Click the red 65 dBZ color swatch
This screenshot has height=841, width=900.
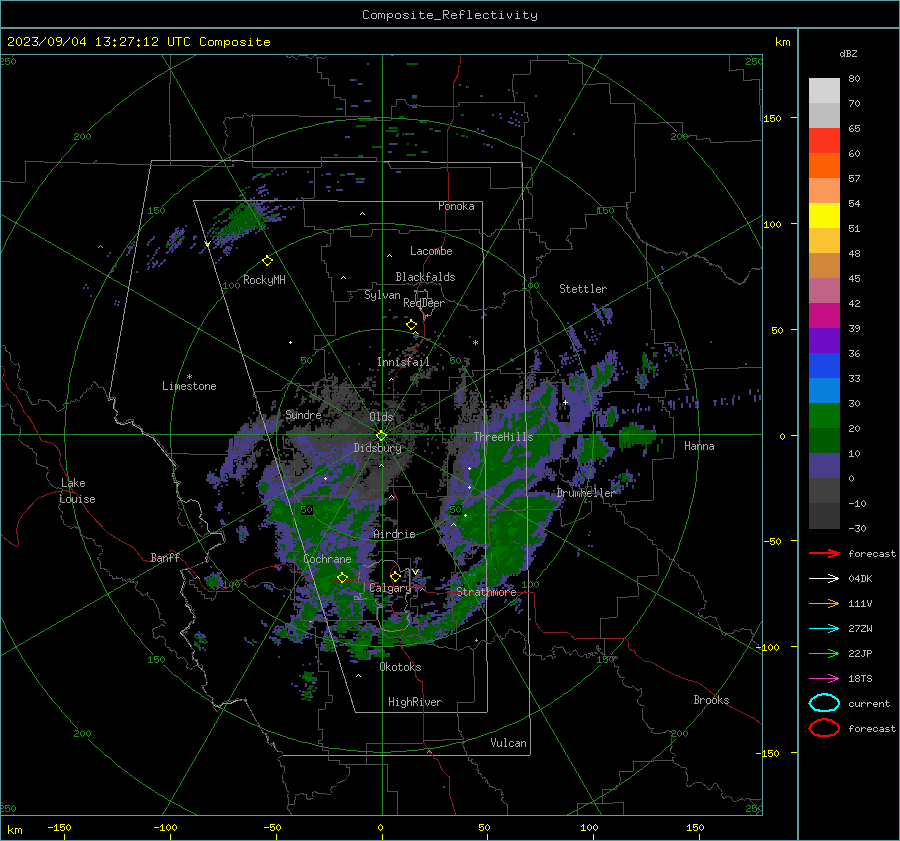click(x=824, y=140)
